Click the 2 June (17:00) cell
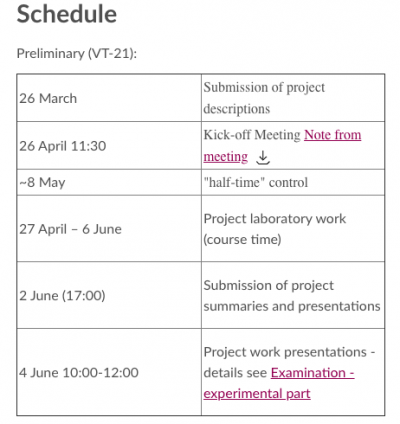The image size is (400, 424). pos(109,295)
